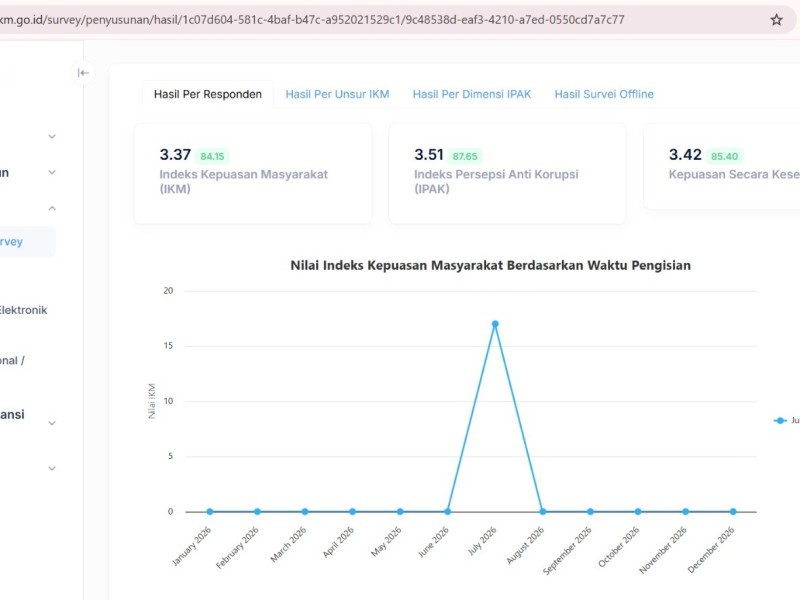Bookmark this page with the star icon
Viewport: 800px width, 600px height.
pyautogui.click(x=776, y=20)
